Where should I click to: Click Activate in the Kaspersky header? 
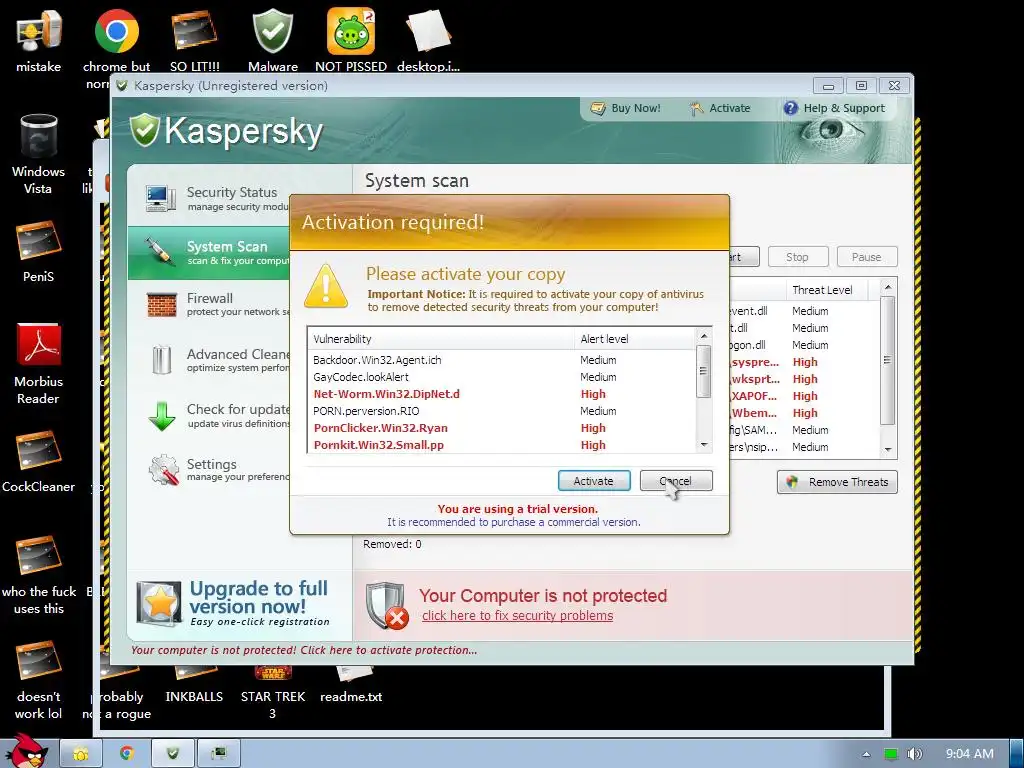720,108
